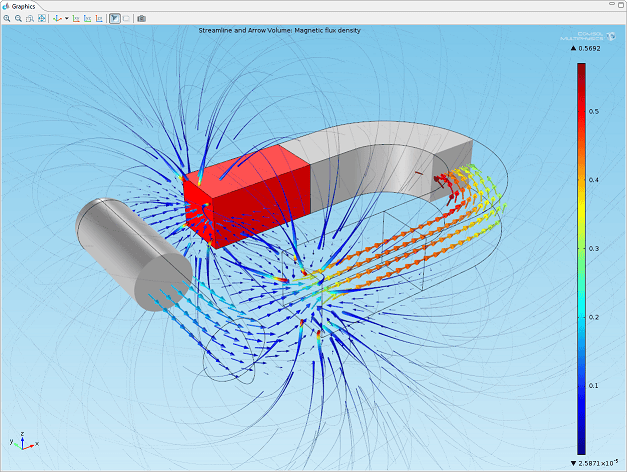Go to default 3D view
This screenshot has width=627, height=472.
pyautogui.click(x=57, y=18)
